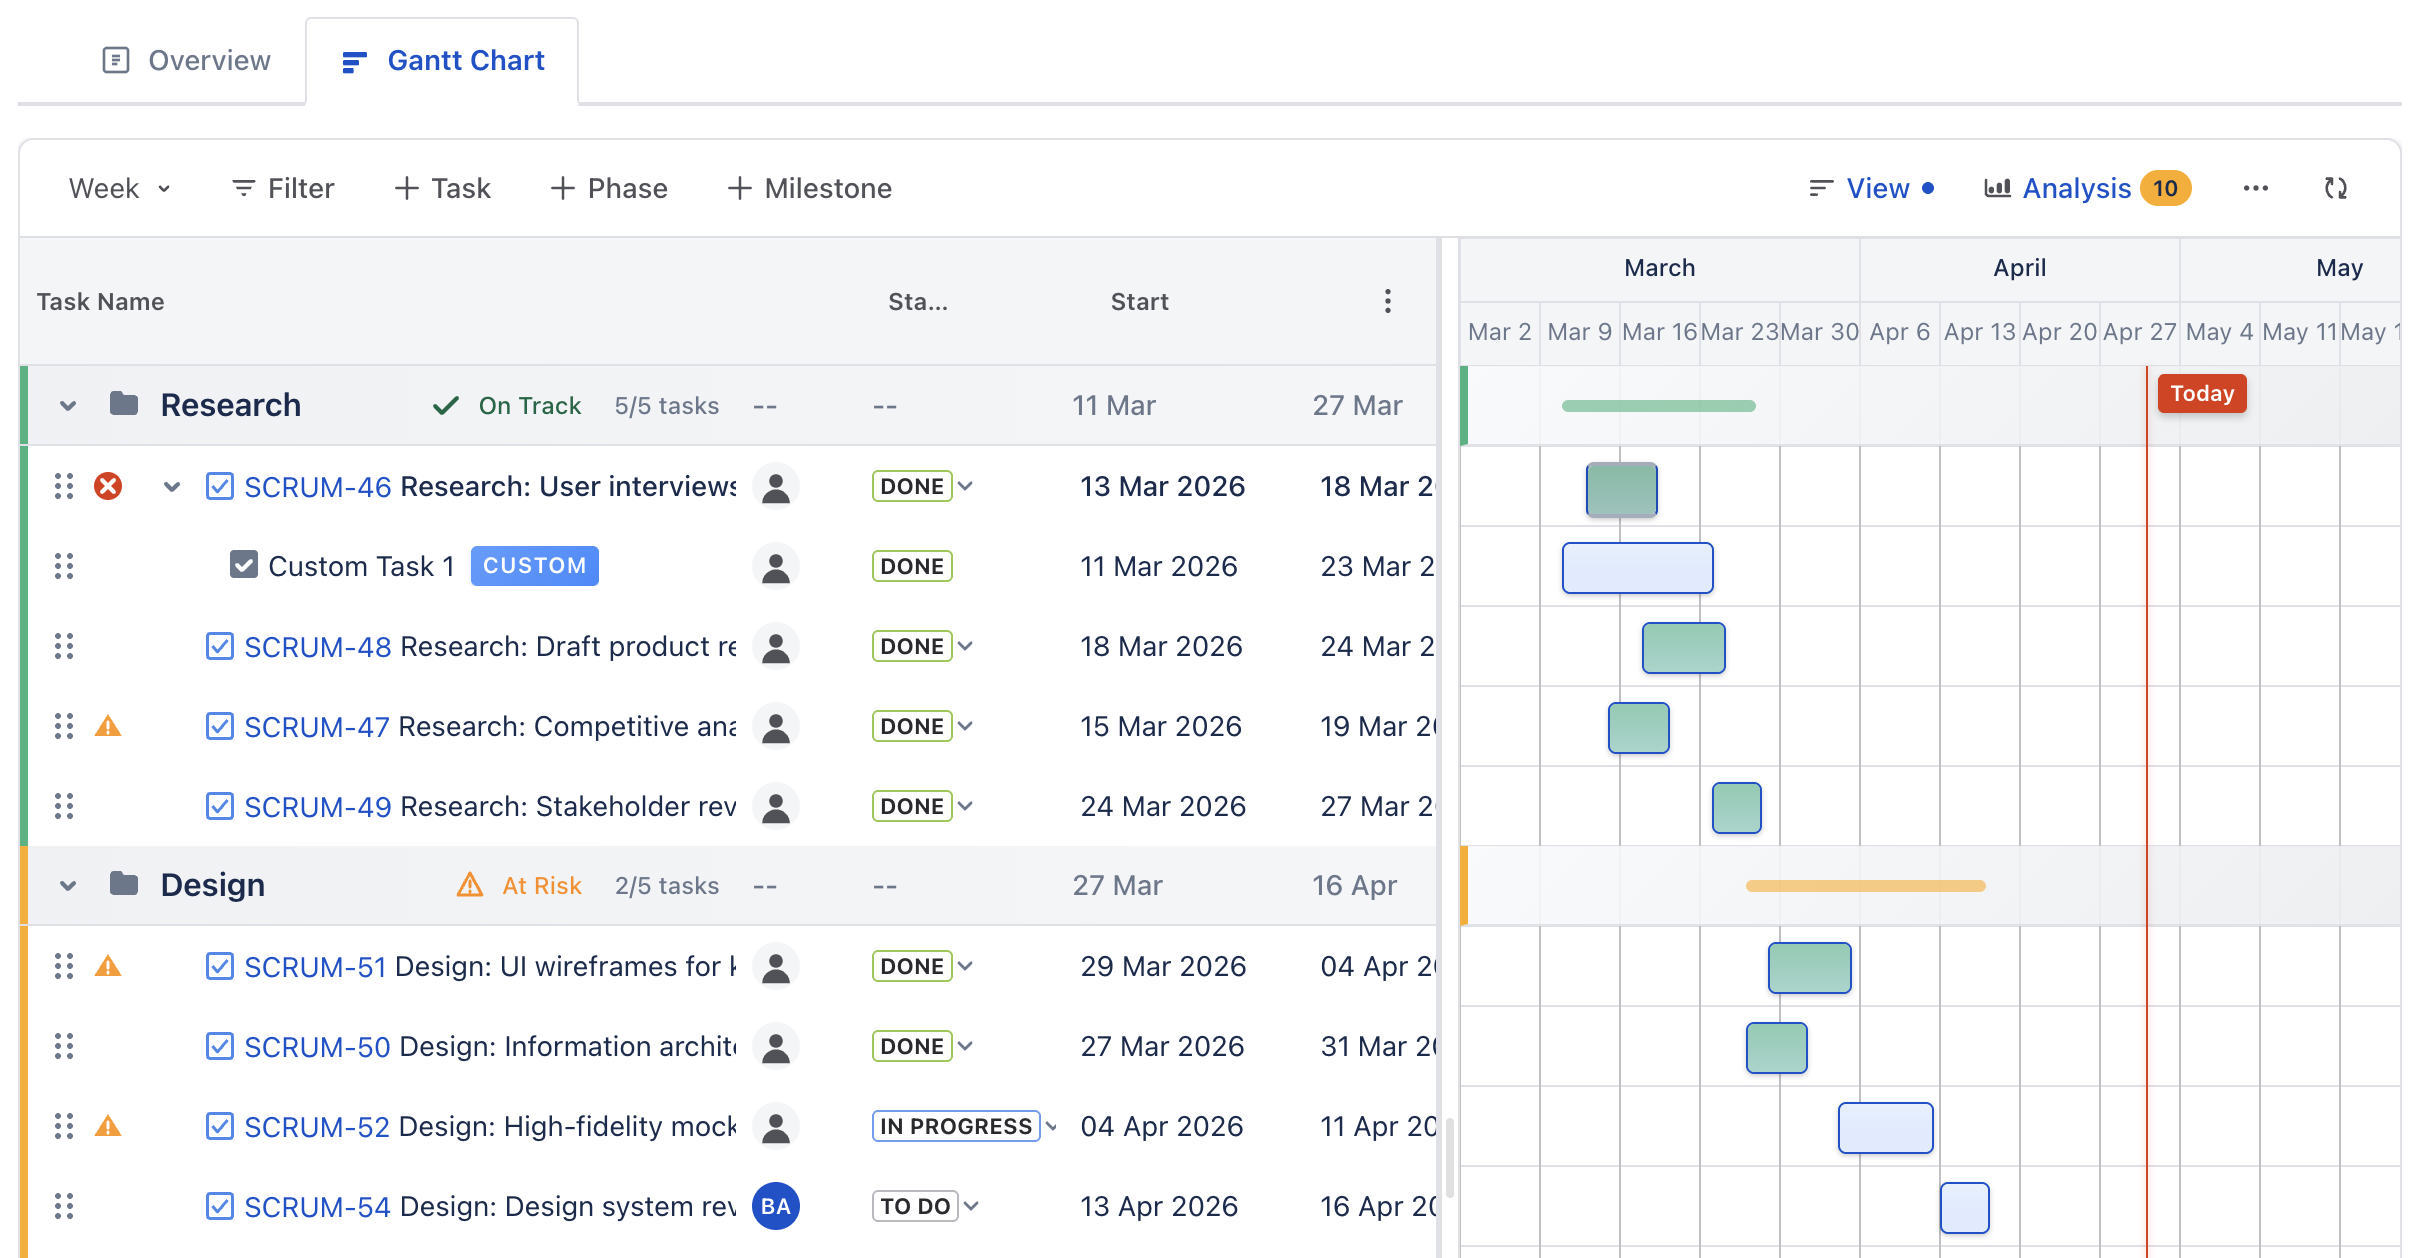Open the DONE status dropdown for SCRUM-47
This screenshot has width=2420, height=1258.
[923, 726]
